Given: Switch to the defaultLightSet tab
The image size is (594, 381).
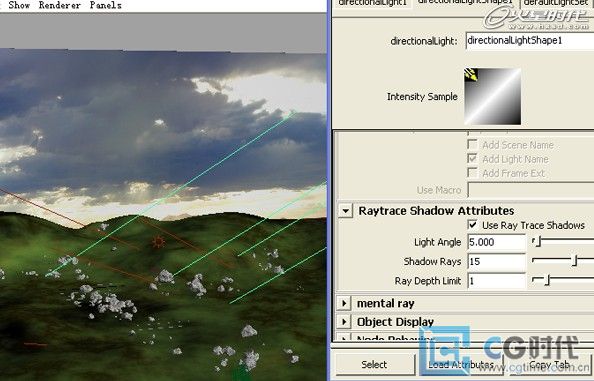Looking at the screenshot, I should click(556, 3).
